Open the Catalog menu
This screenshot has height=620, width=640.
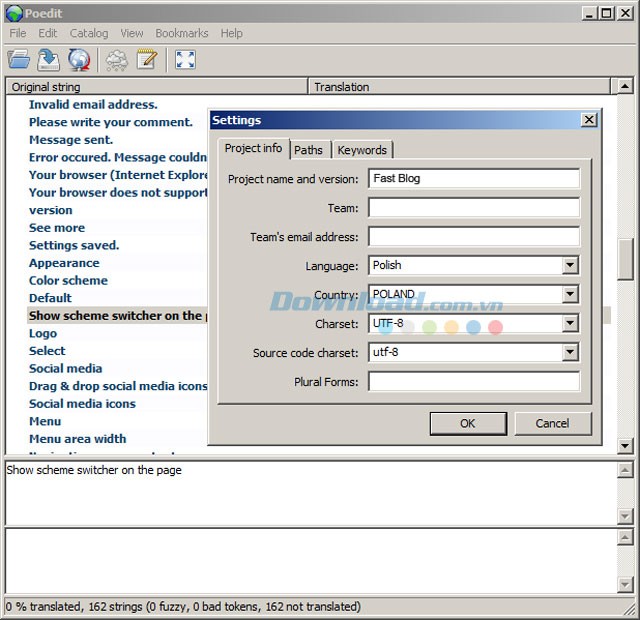[89, 33]
